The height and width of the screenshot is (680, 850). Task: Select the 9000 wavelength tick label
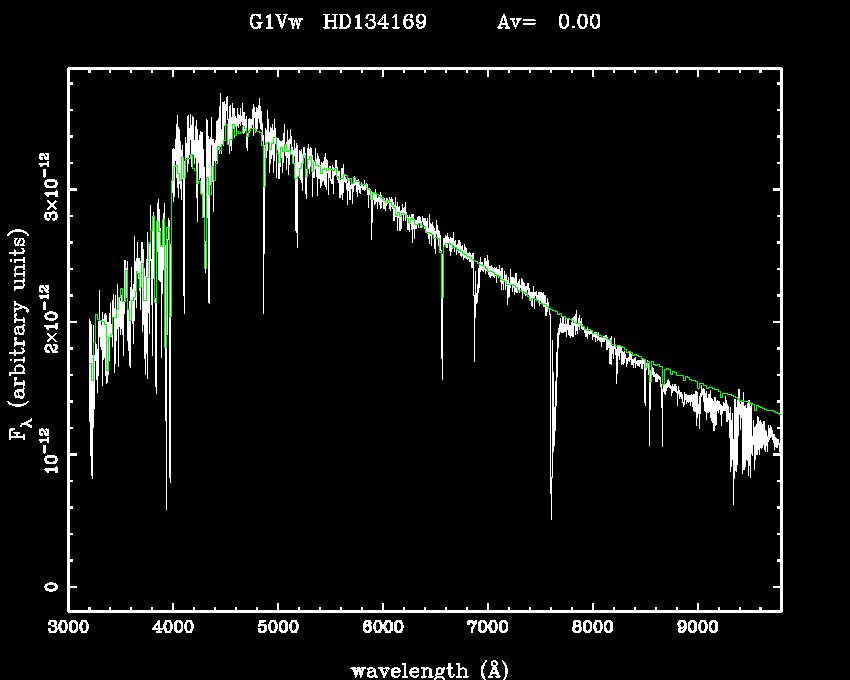click(x=698, y=628)
